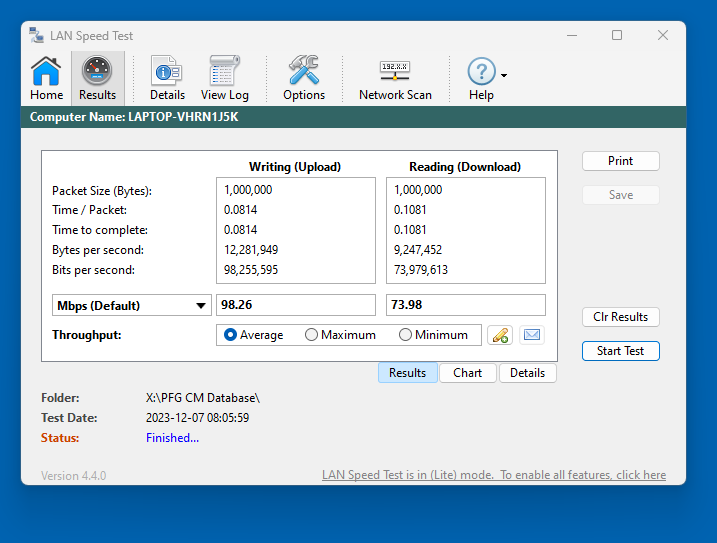Close the LAN Speed Test window
This screenshot has width=717, height=543.
coord(663,35)
